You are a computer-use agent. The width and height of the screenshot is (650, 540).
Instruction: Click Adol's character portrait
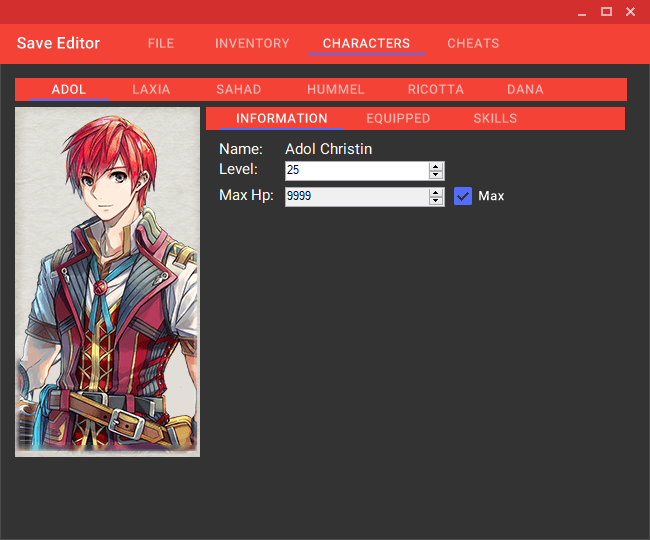coord(107,282)
